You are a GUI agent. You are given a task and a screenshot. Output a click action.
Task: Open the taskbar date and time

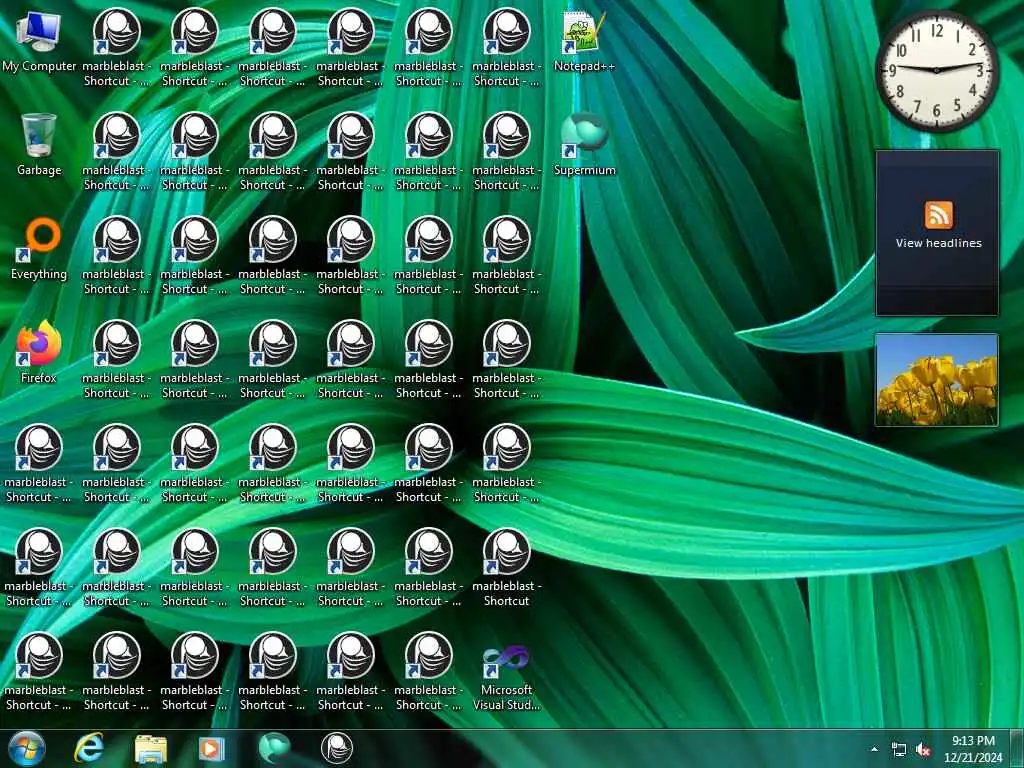click(973, 749)
